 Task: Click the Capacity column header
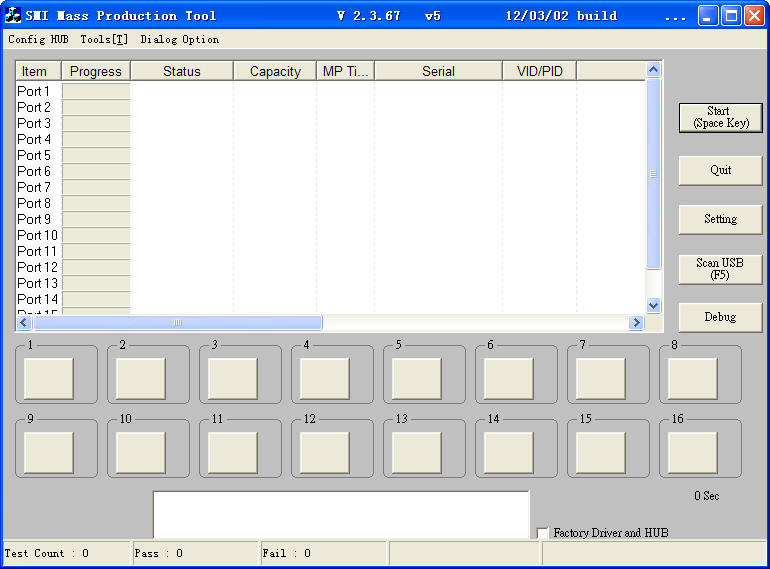coord(275,71)
